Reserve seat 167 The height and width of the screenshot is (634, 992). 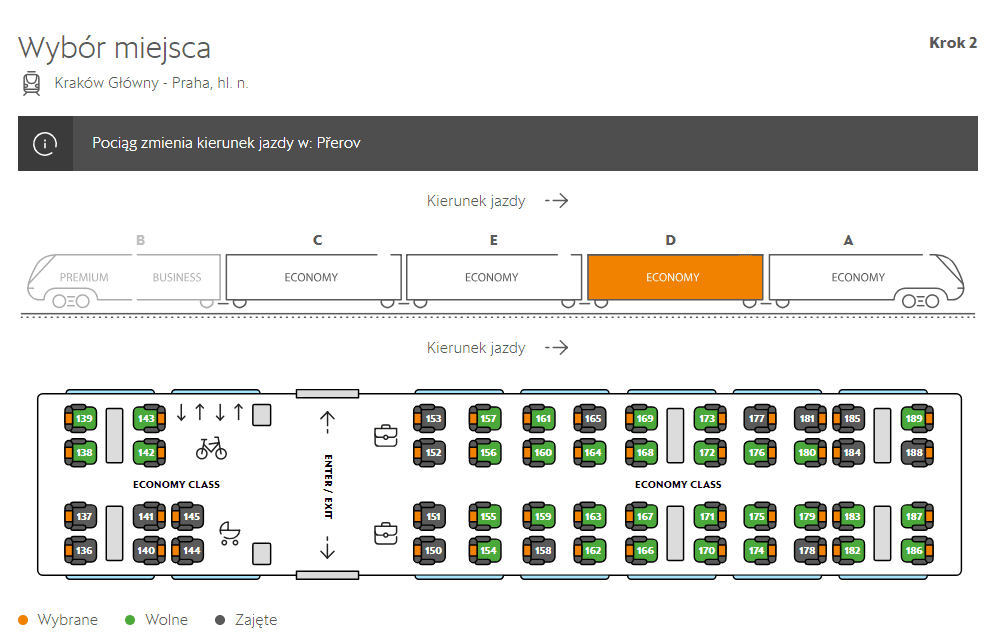click(x=642, y=516)
